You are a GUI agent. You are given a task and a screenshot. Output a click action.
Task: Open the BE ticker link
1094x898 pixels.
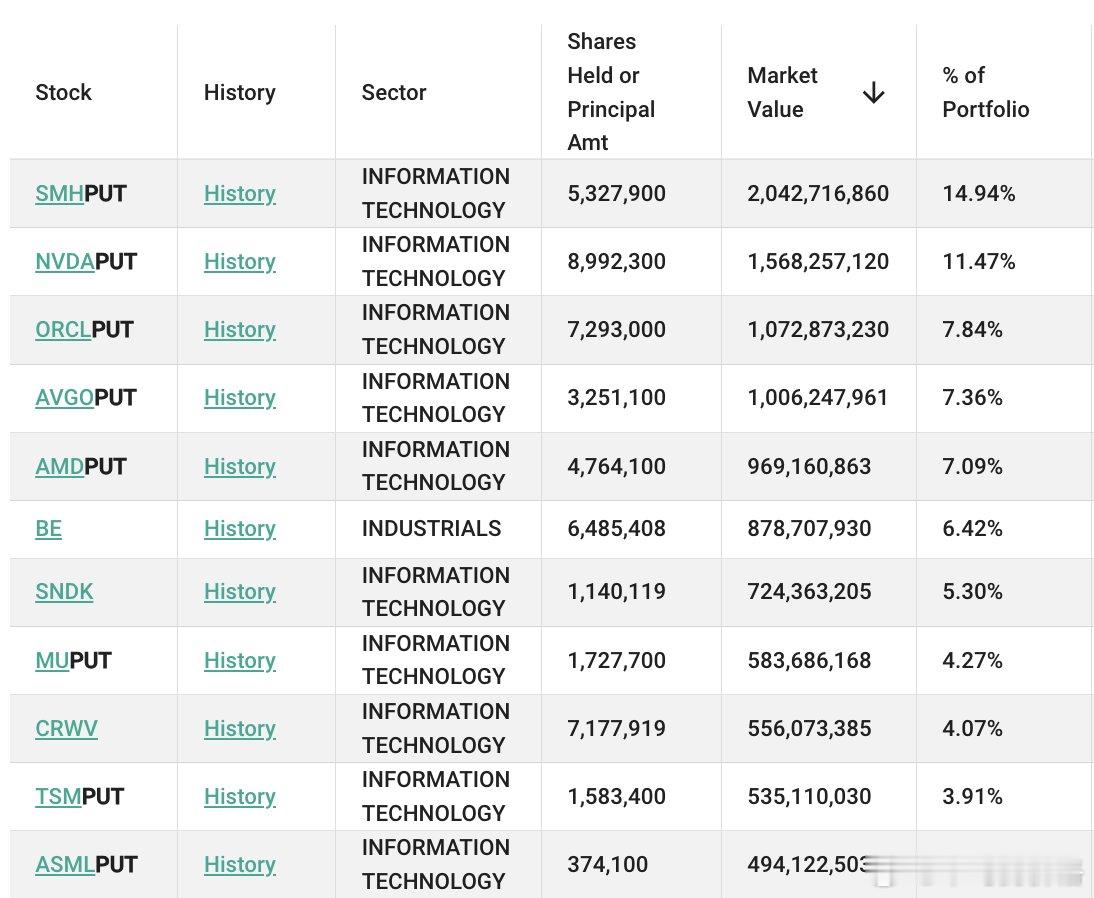[48, 528]
